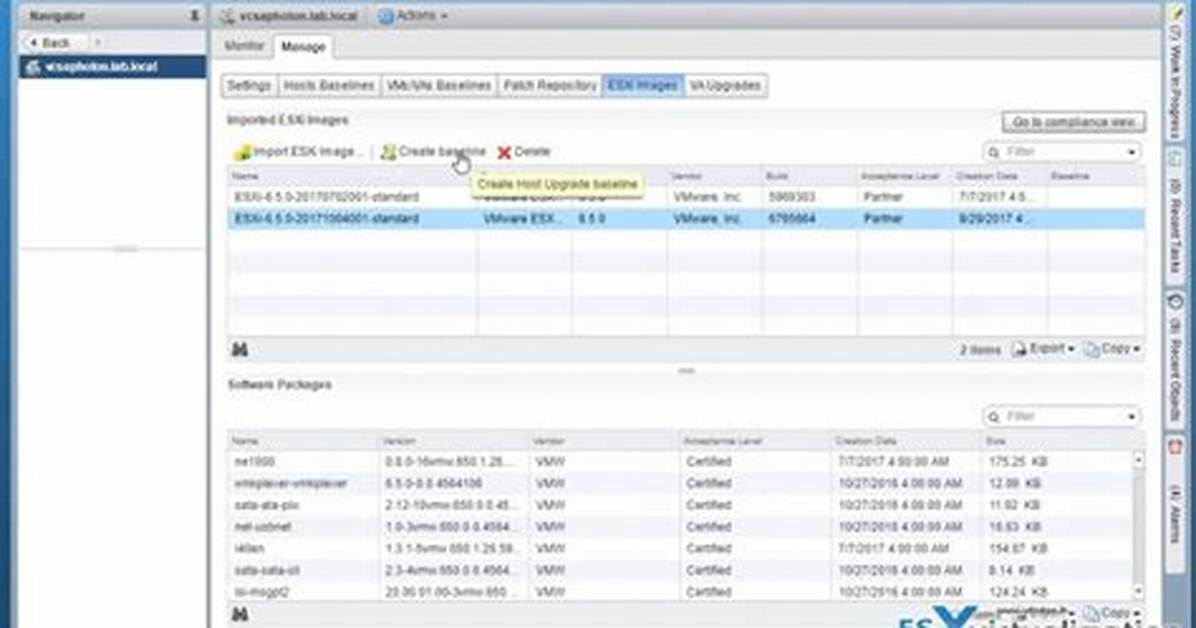Open the Settings sub-tab
Image resolution: width=1196 pixels, height=628 pixels.
249,85
